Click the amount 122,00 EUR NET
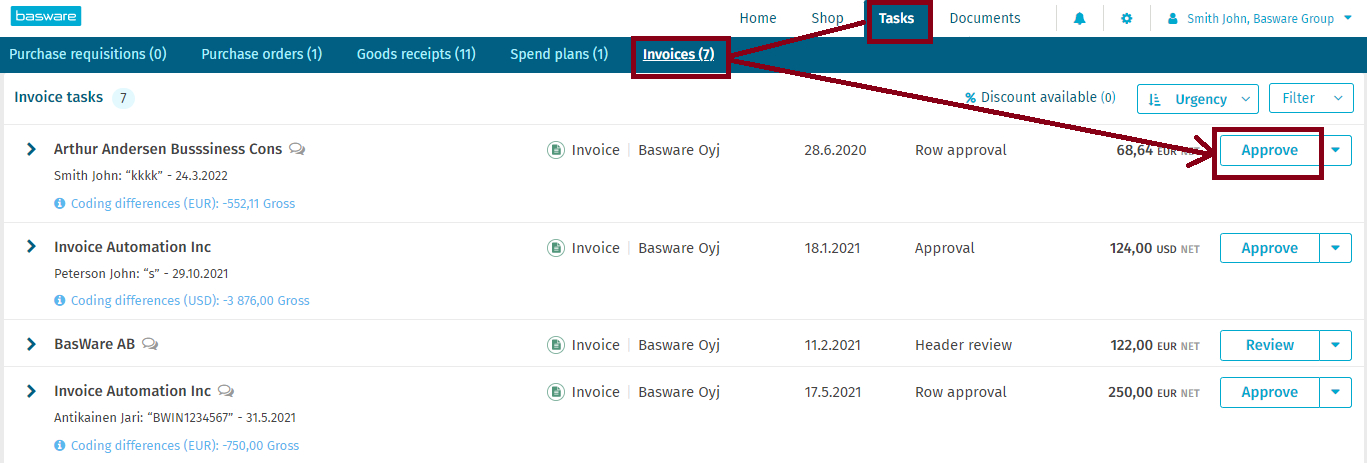This screenshot has height=463, width=1367. (x=1155, y=345)
